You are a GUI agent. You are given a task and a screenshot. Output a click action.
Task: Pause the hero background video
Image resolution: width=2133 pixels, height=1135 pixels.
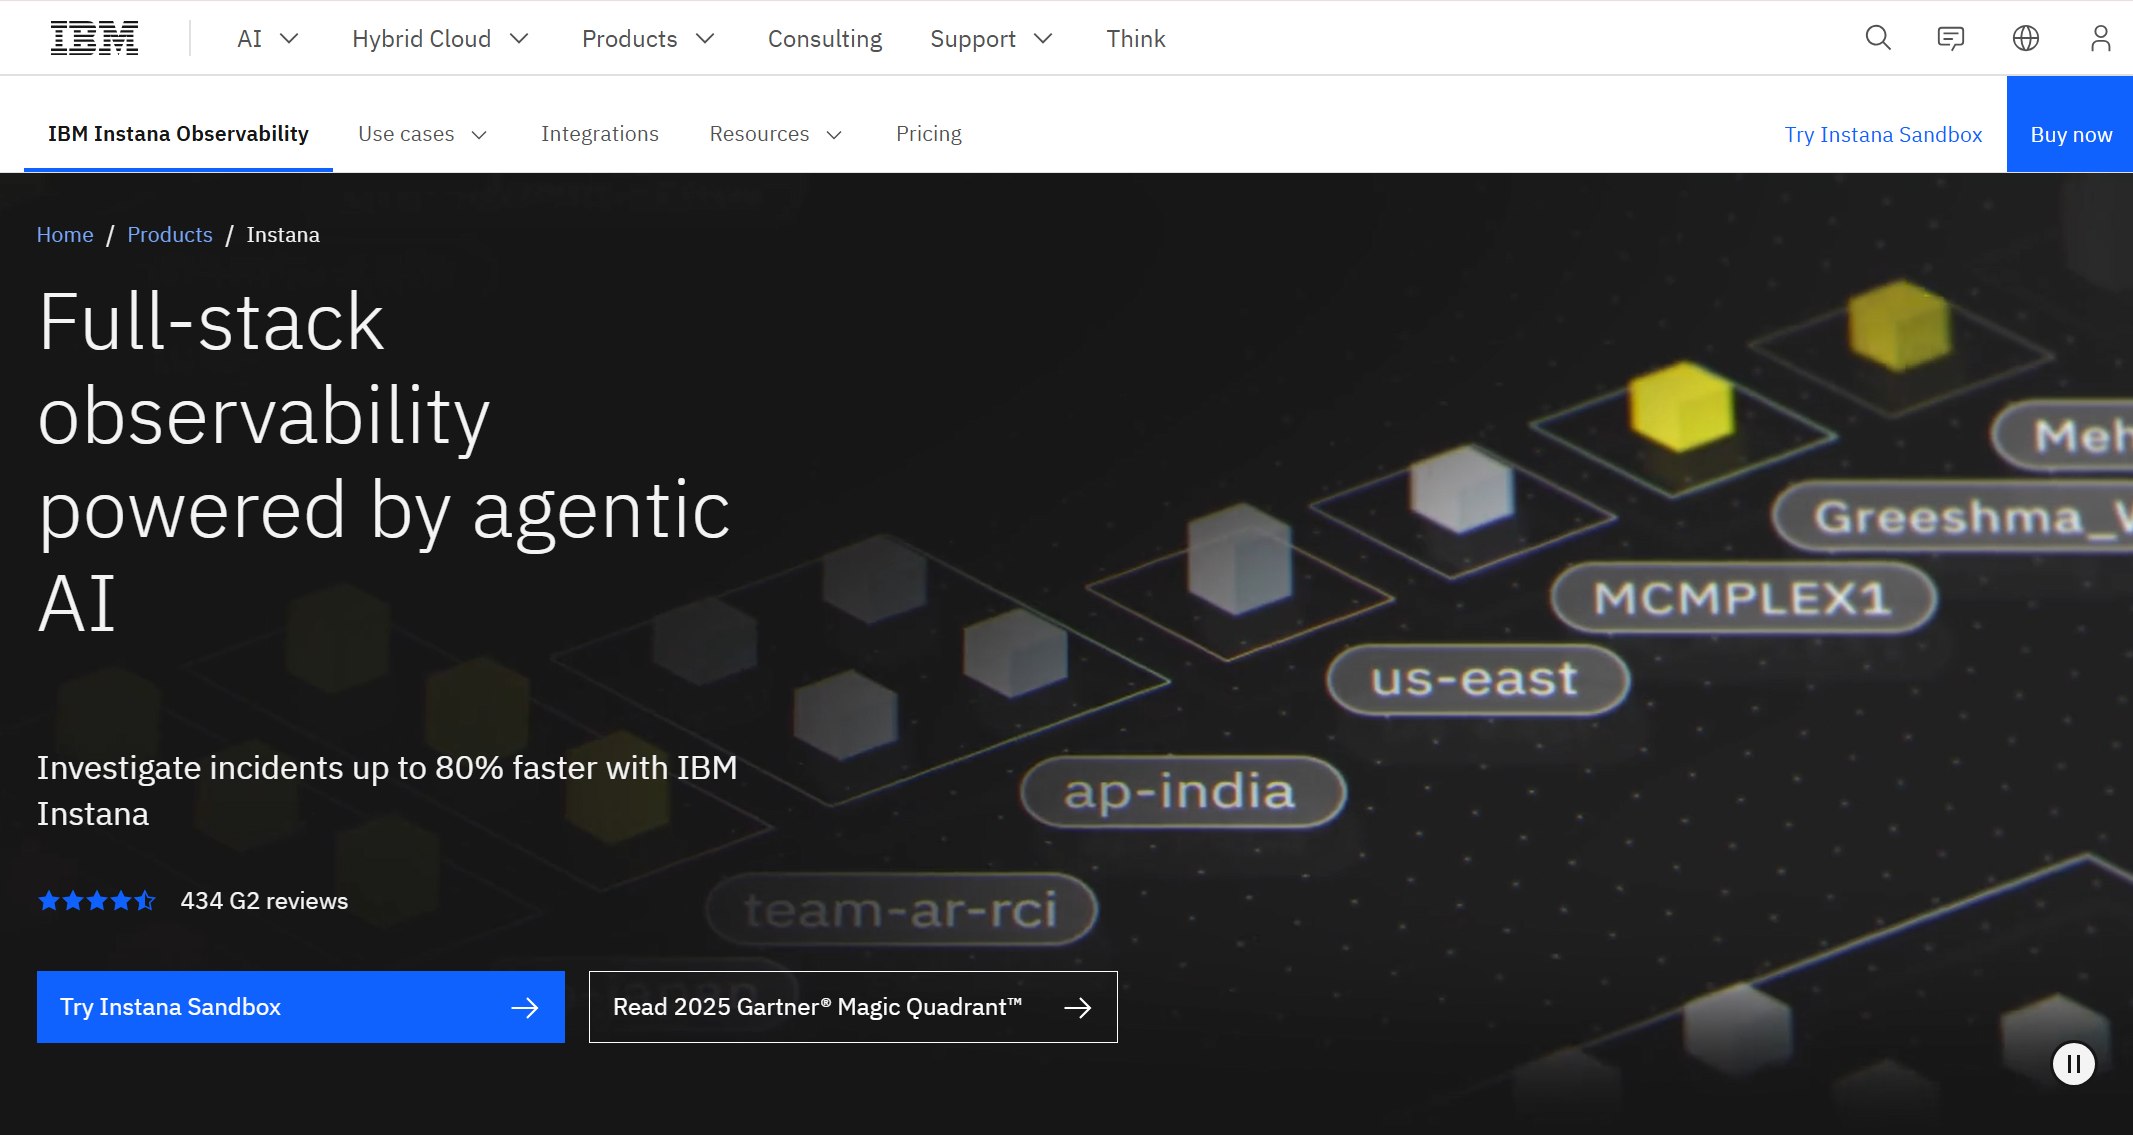point(2073,1064)
